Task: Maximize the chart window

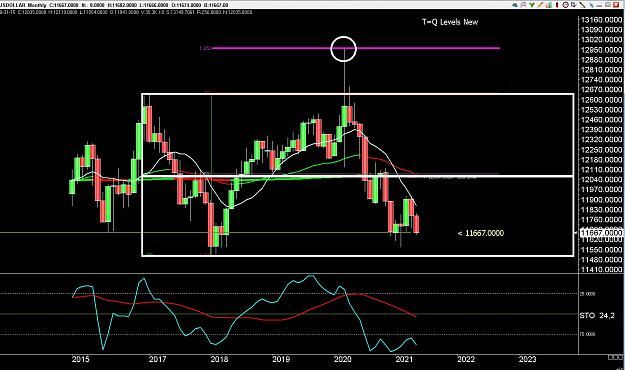Action: click(x=608, y=5)
